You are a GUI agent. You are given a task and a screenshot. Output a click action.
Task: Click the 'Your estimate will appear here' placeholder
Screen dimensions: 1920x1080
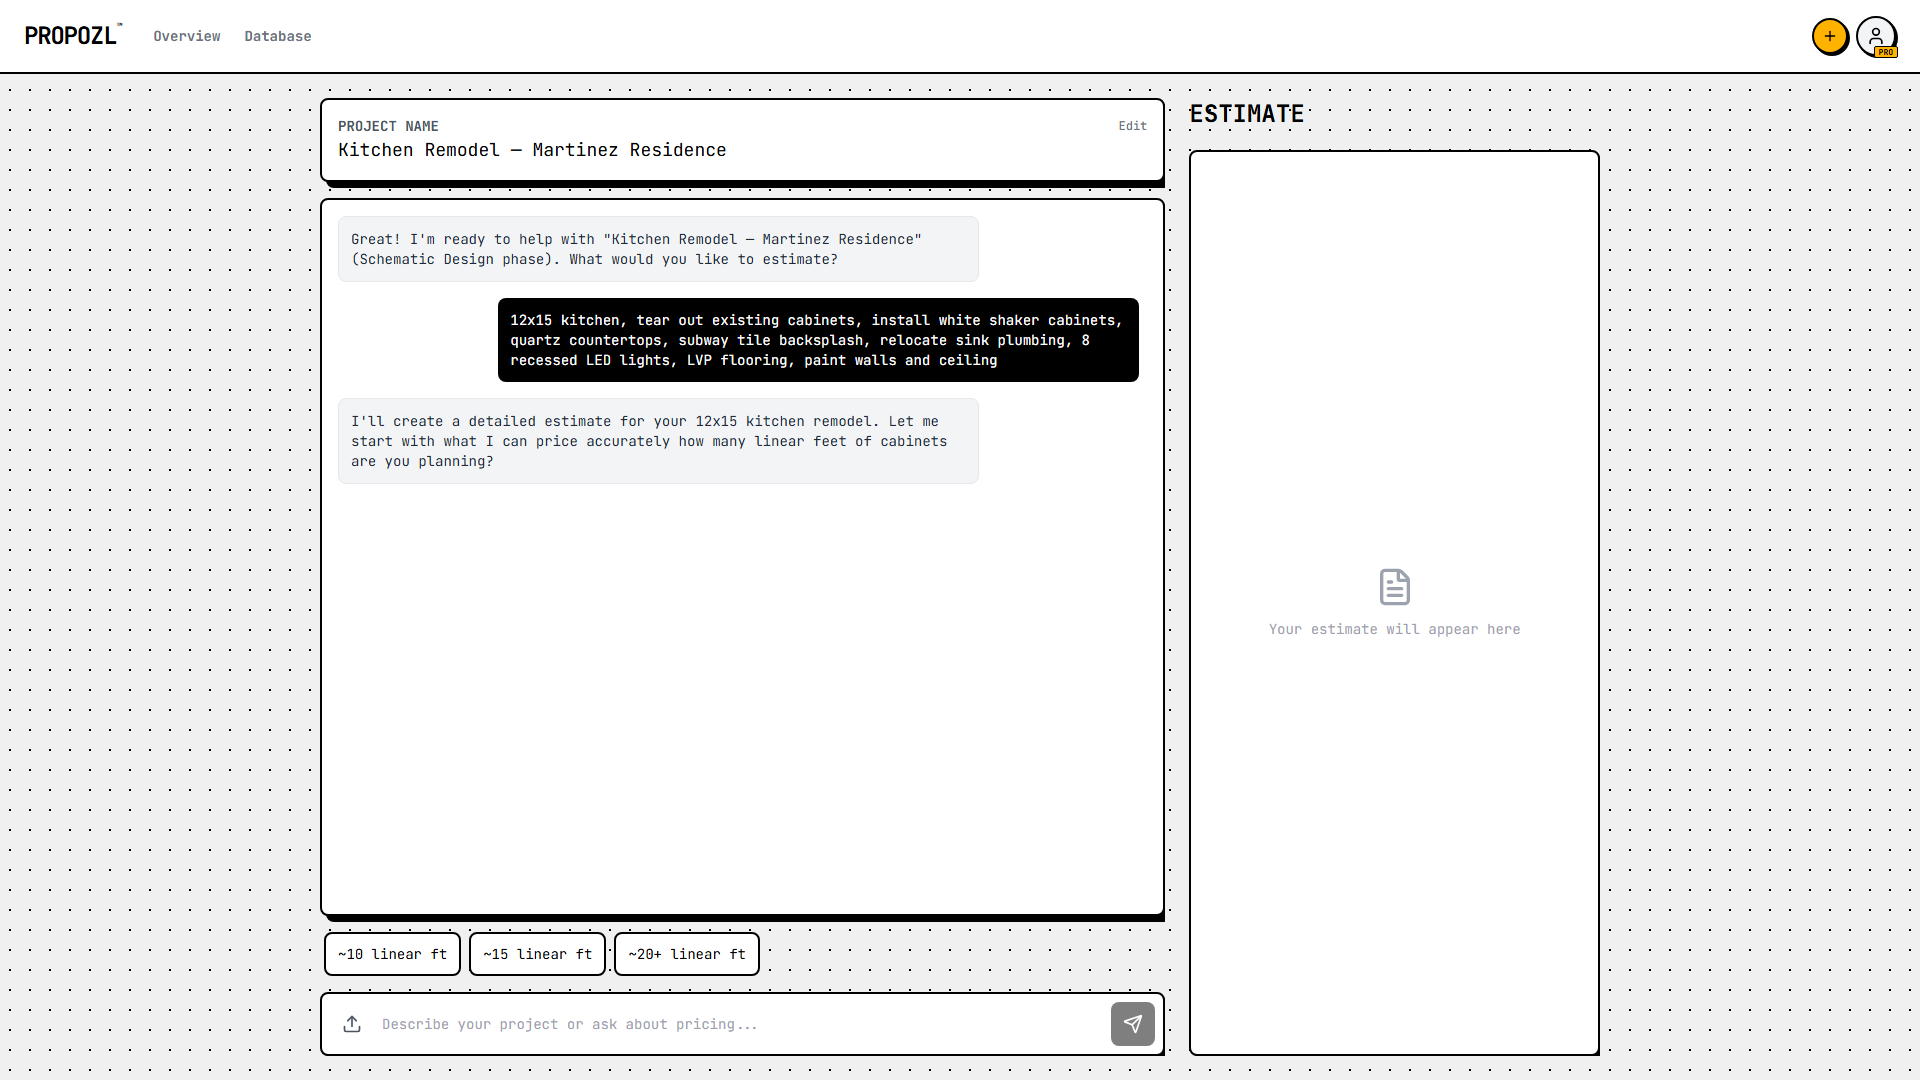[1394, 629]
